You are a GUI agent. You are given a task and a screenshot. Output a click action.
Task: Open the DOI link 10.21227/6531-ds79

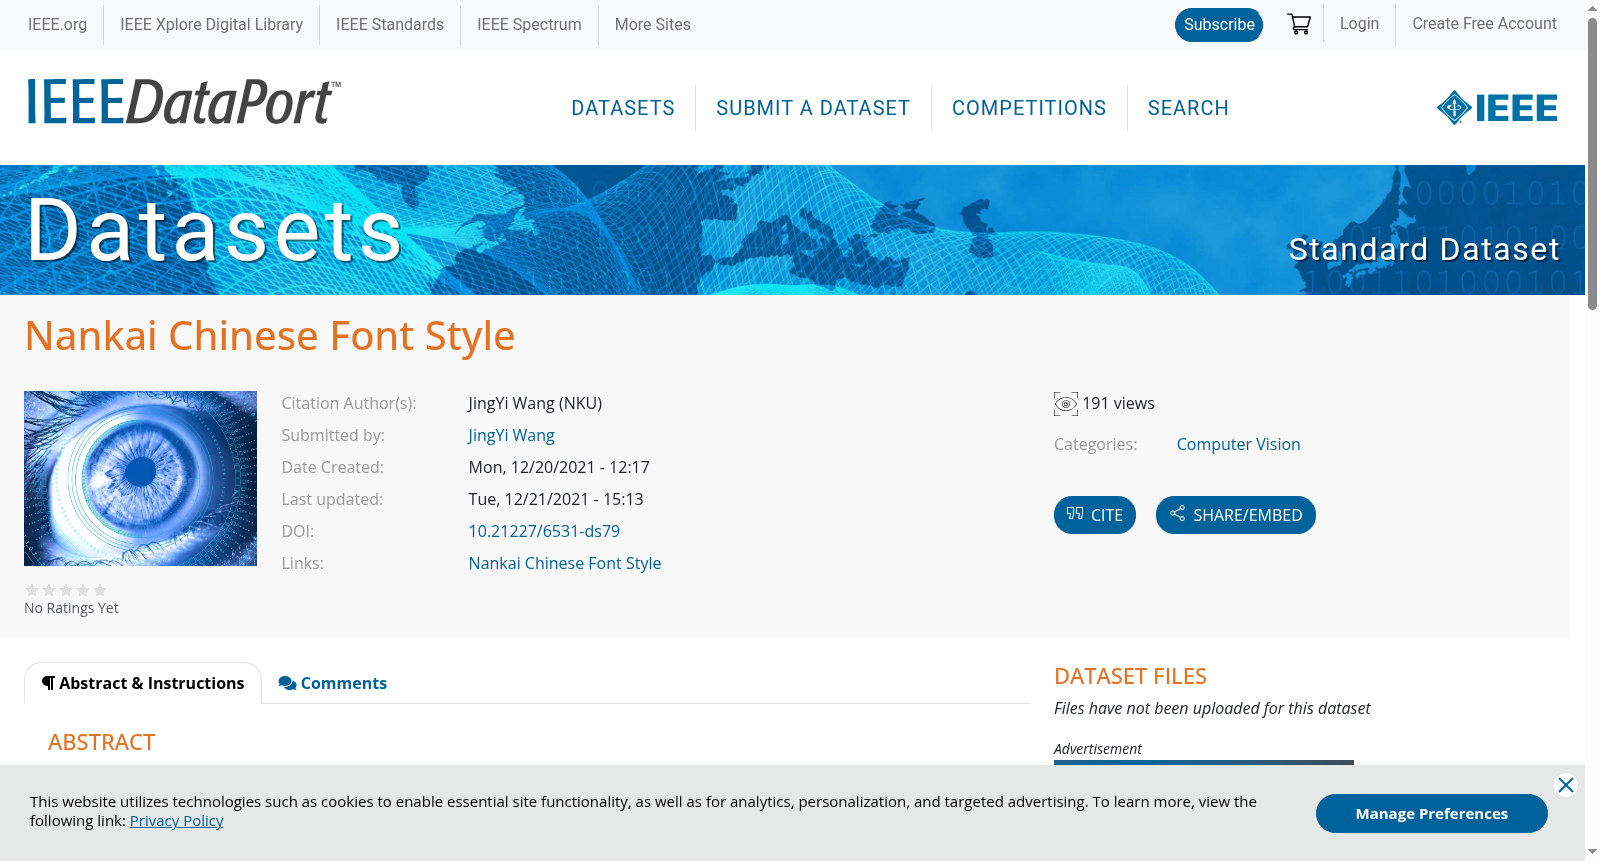click(544, 531)
